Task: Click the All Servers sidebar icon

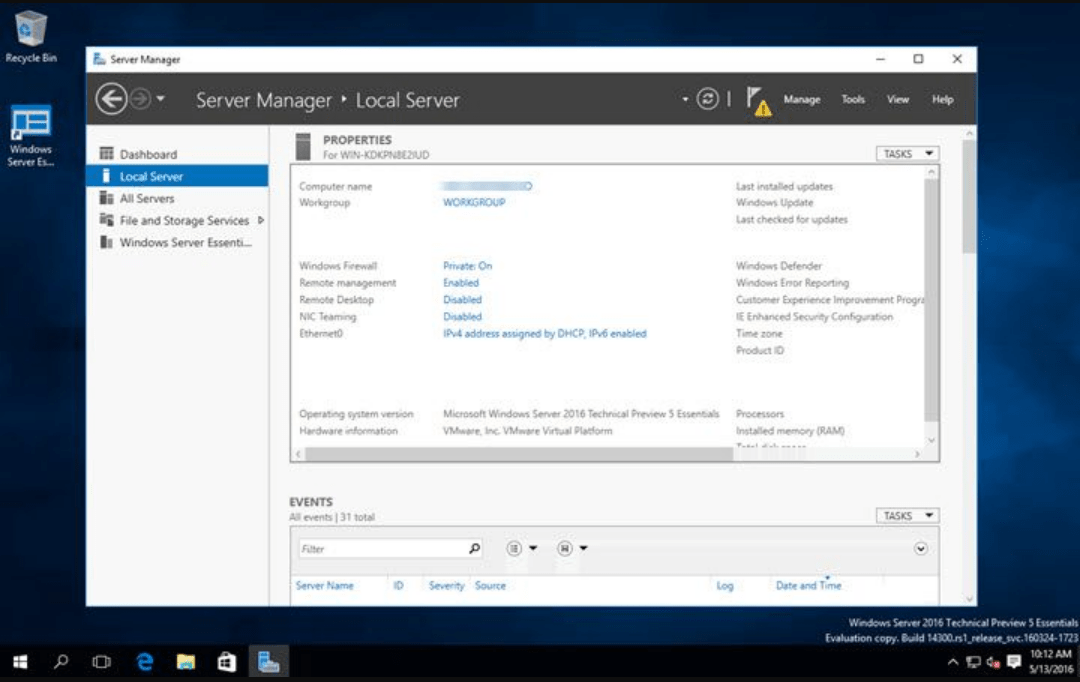Action: click(106, 198)
